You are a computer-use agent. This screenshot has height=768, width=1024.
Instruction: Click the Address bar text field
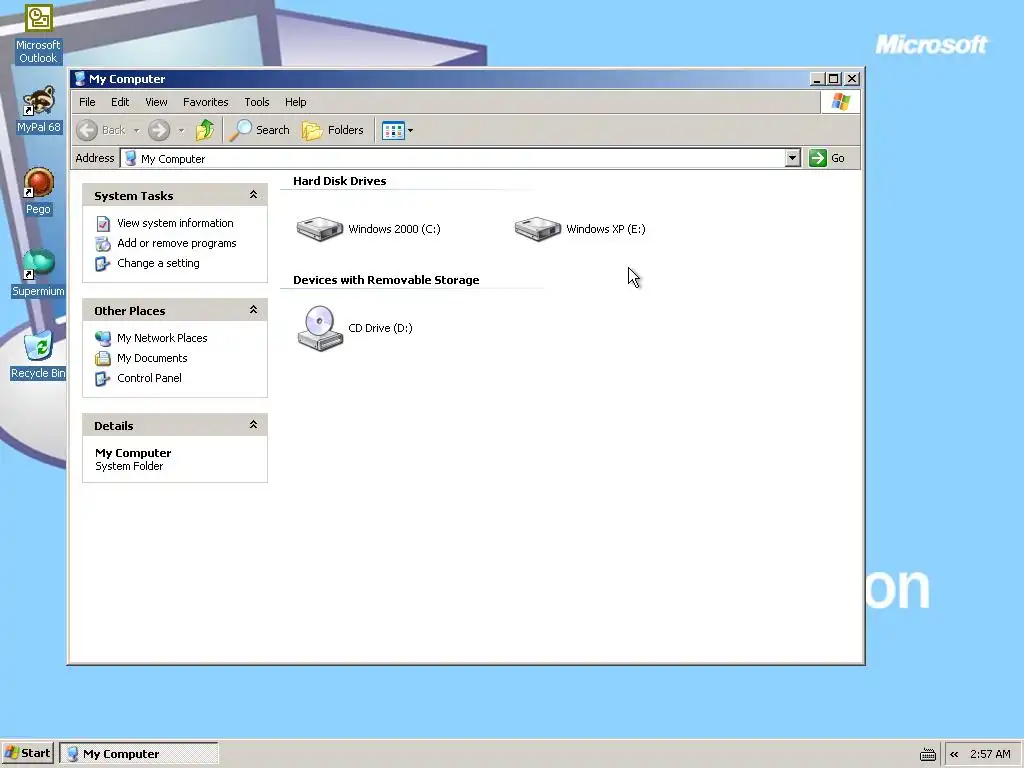460,159
